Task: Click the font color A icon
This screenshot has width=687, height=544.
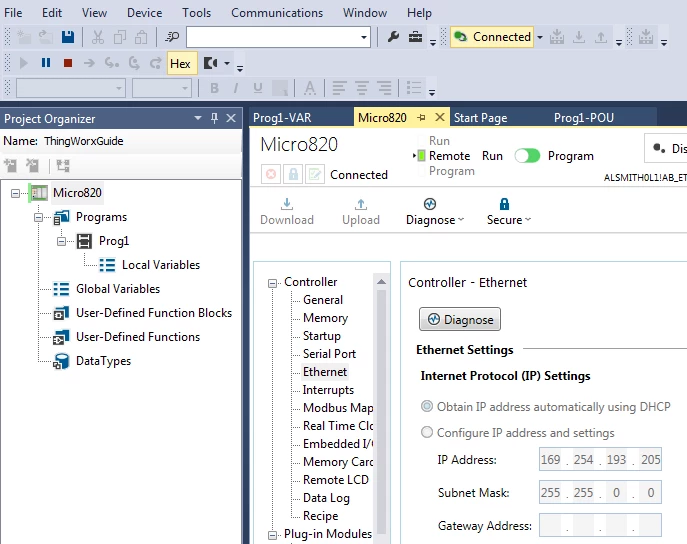Action: coord(310,88)
